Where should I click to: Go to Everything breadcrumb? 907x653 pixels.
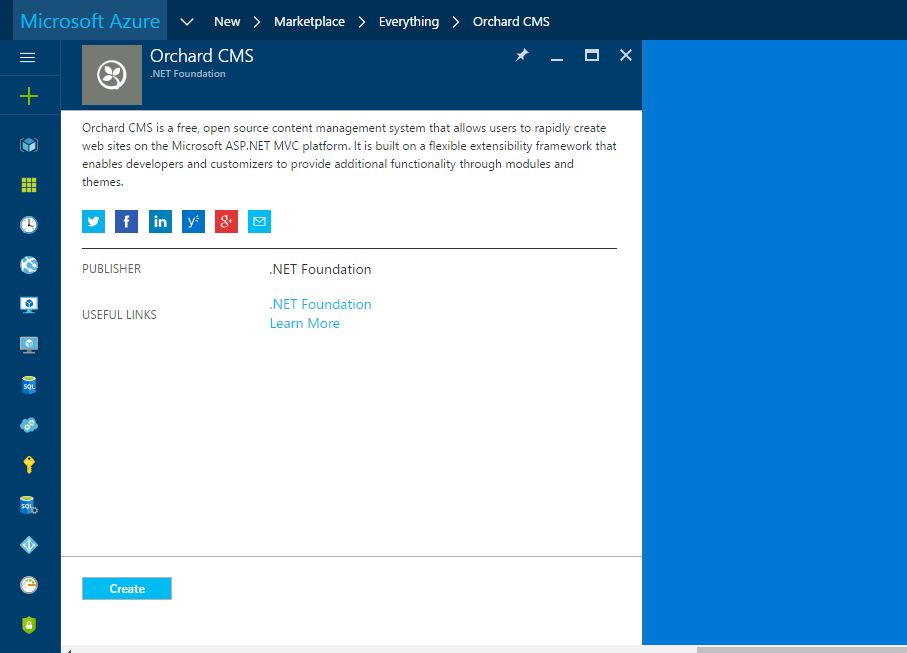point(409,22)
